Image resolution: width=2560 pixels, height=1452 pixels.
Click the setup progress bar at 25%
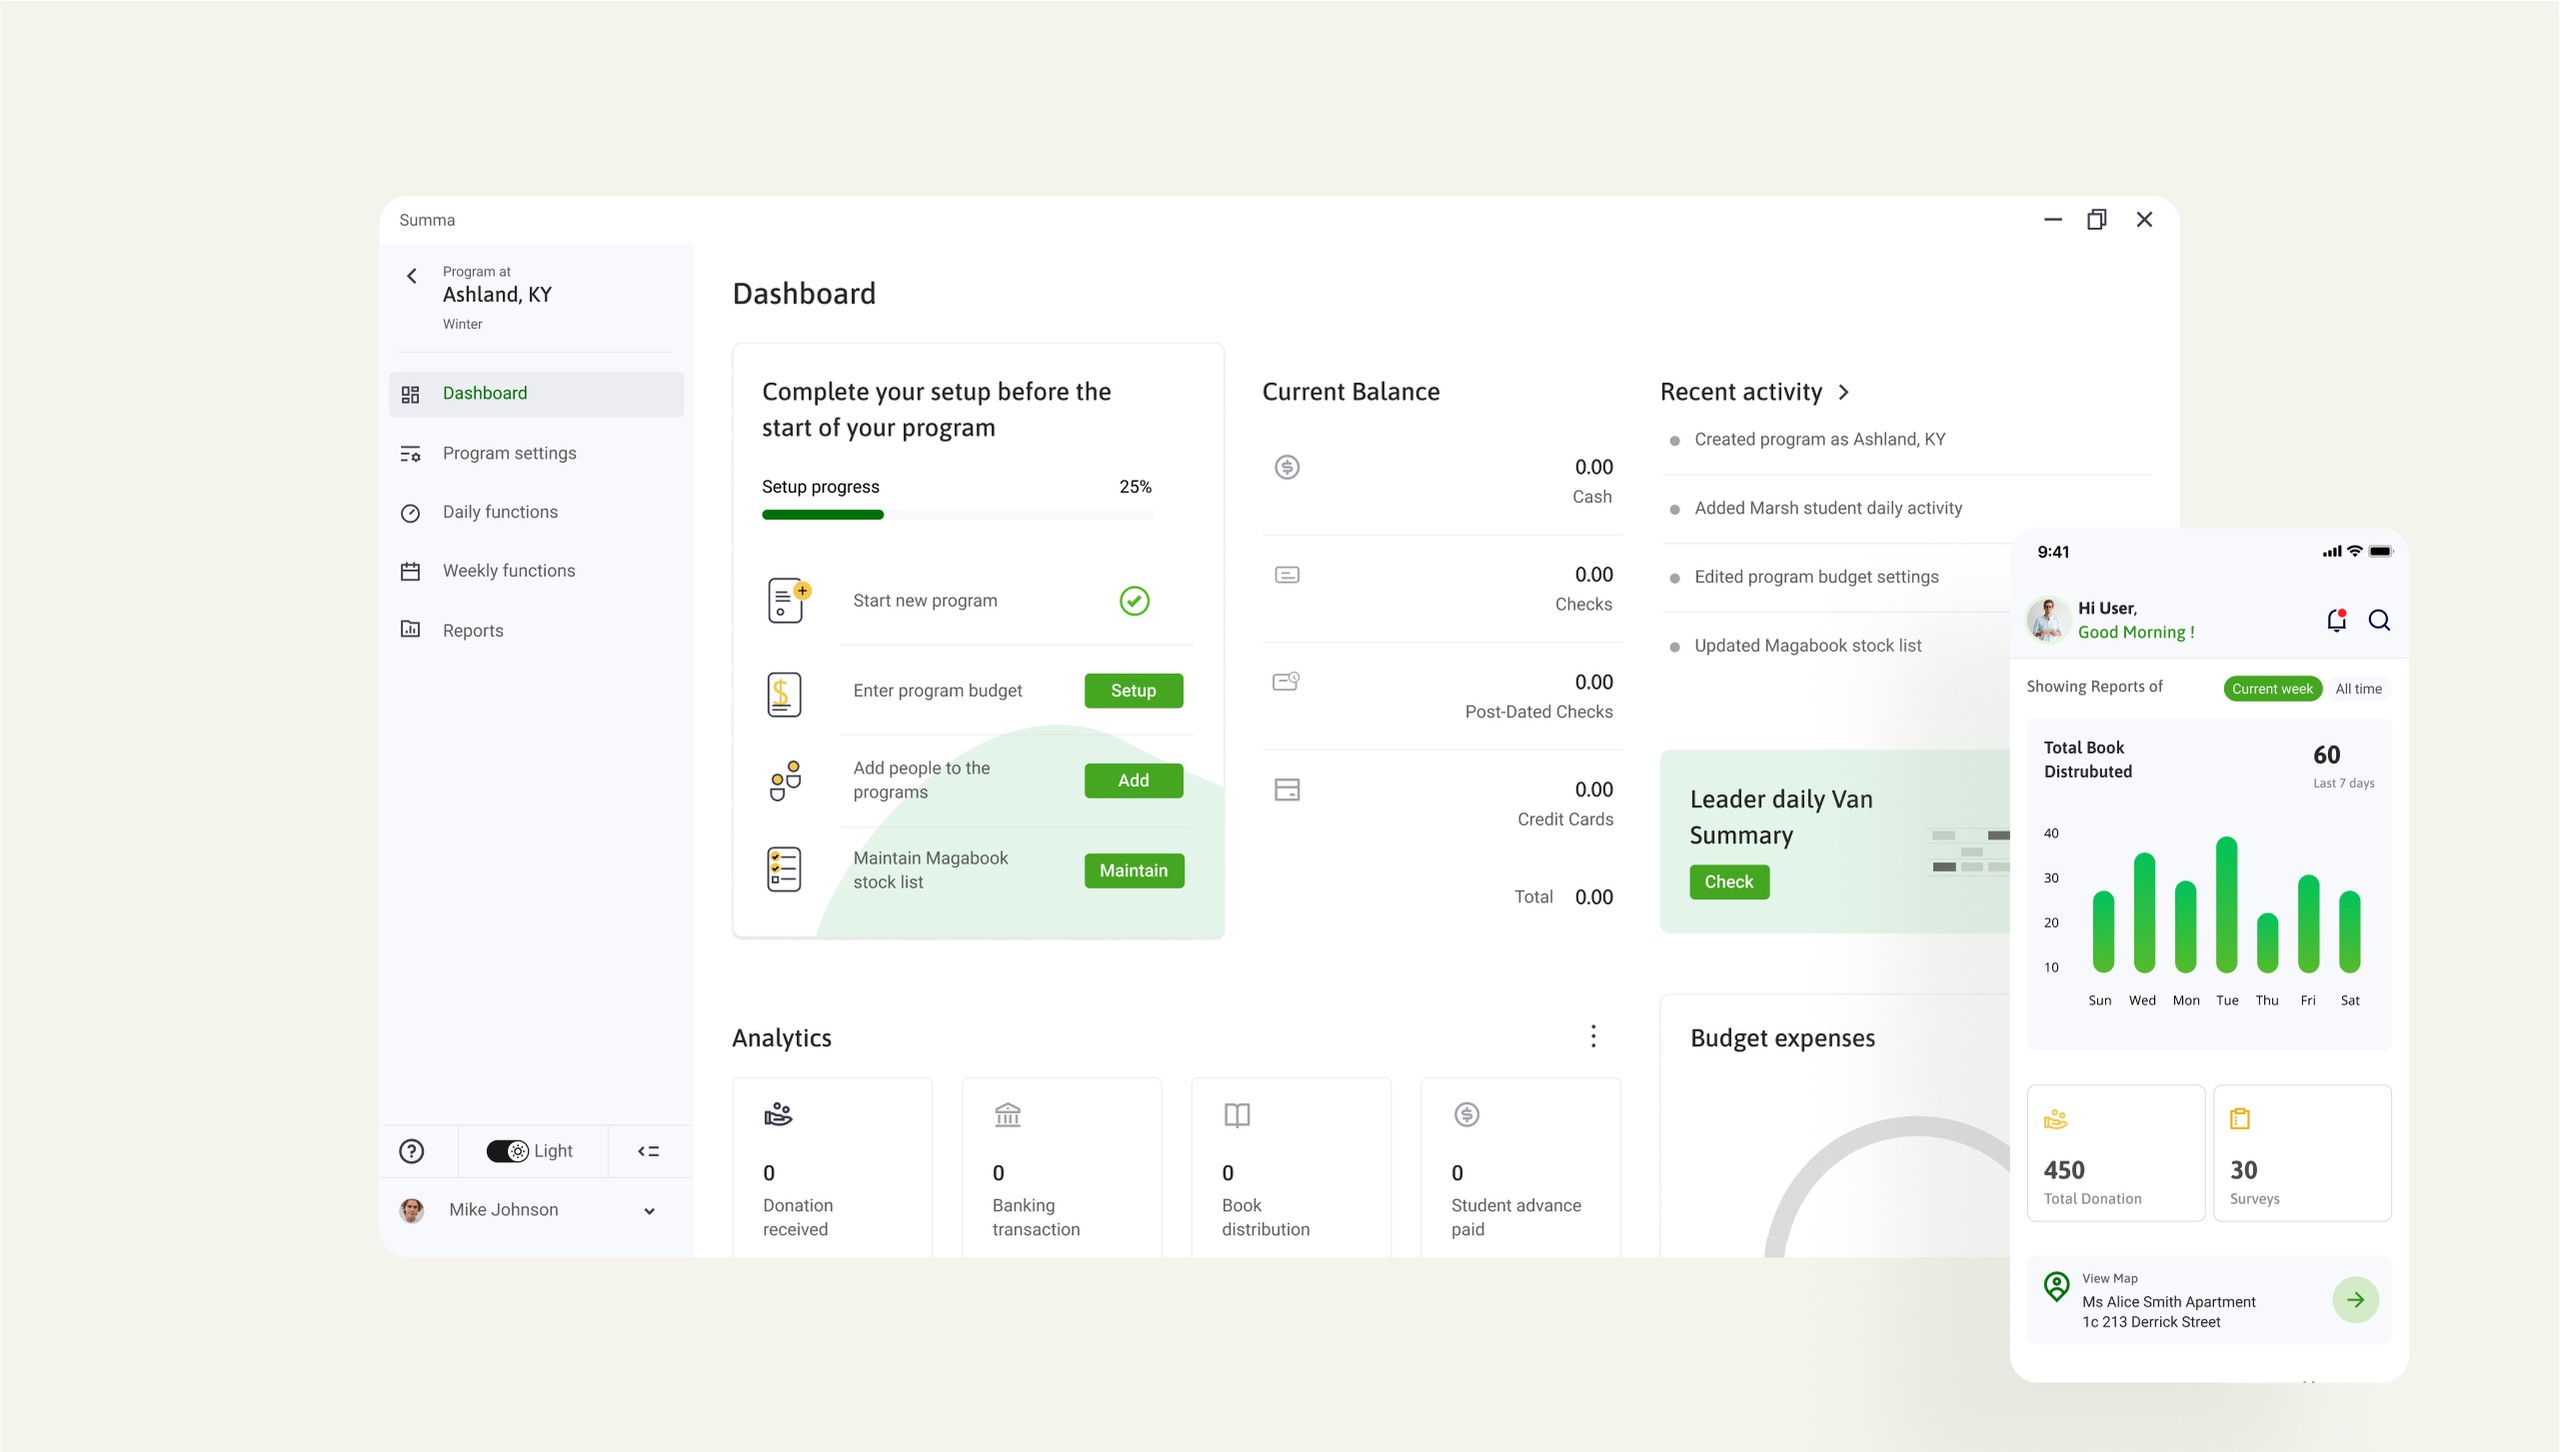click(957, 514)
